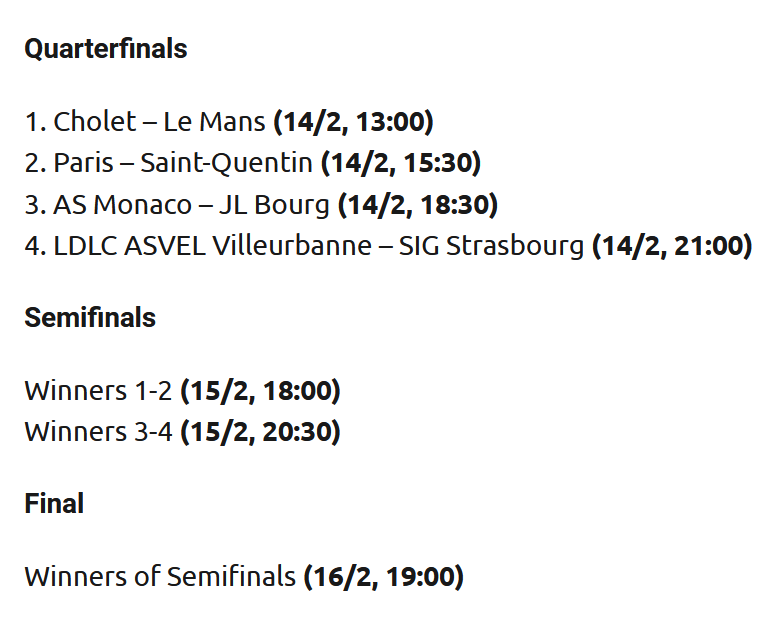Click the time (14/2, 21:00)
778x622 pixels.
(x=672, y=246)
